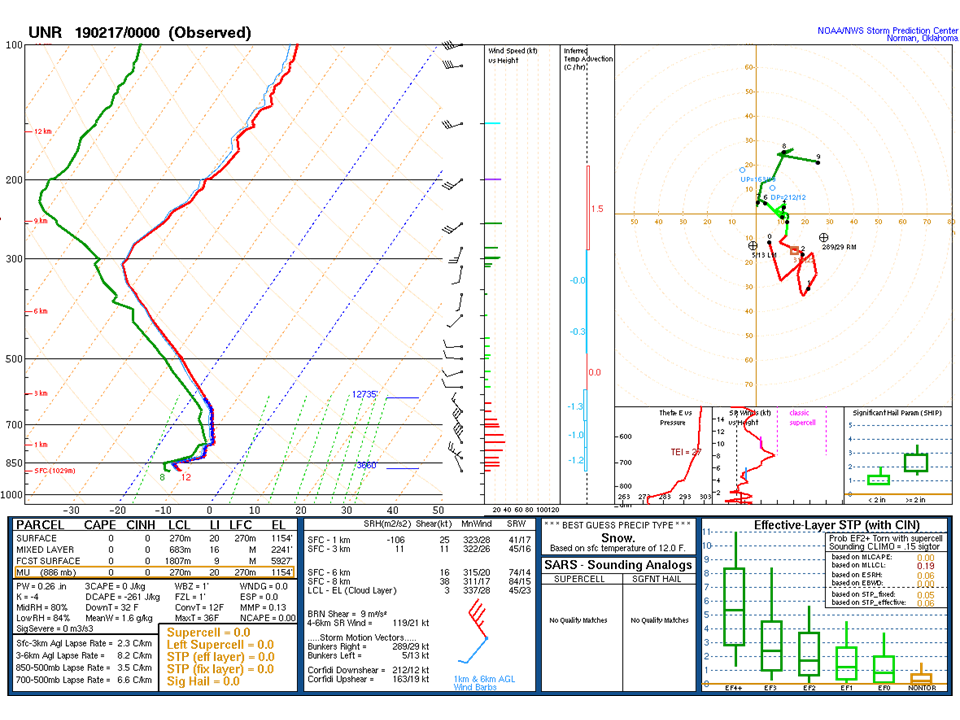Click the "Corfidi Downshear = 212/12 kt" line

tap(368, 670)
